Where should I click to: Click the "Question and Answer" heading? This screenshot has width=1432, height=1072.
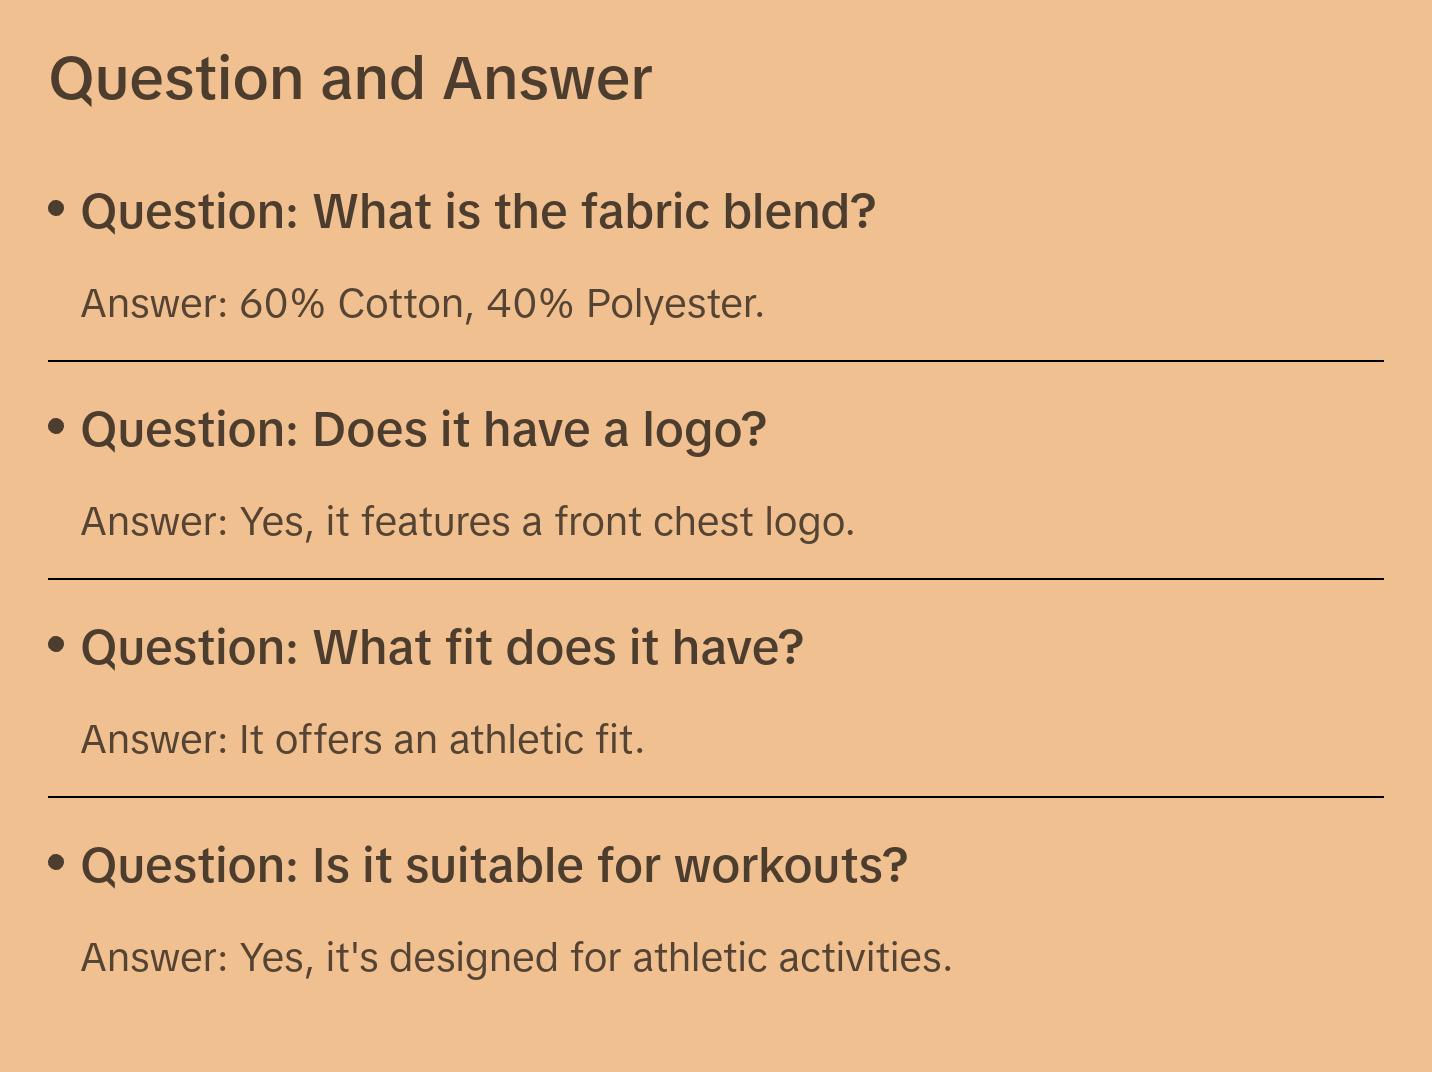click(350, 78)
